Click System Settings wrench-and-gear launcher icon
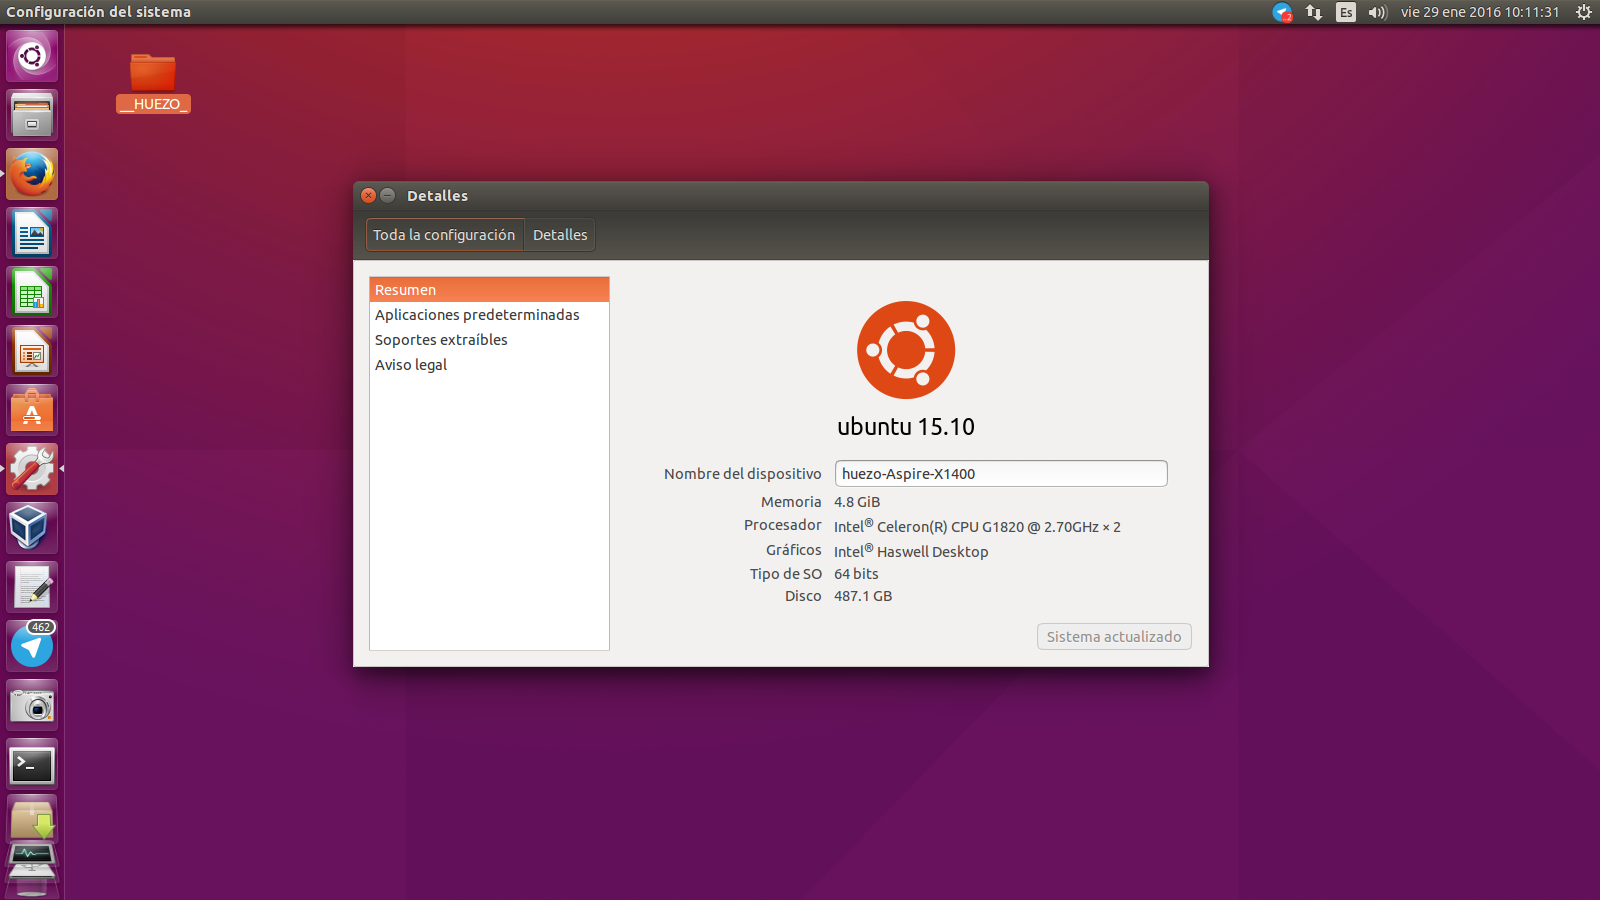 tap(32, 469)
